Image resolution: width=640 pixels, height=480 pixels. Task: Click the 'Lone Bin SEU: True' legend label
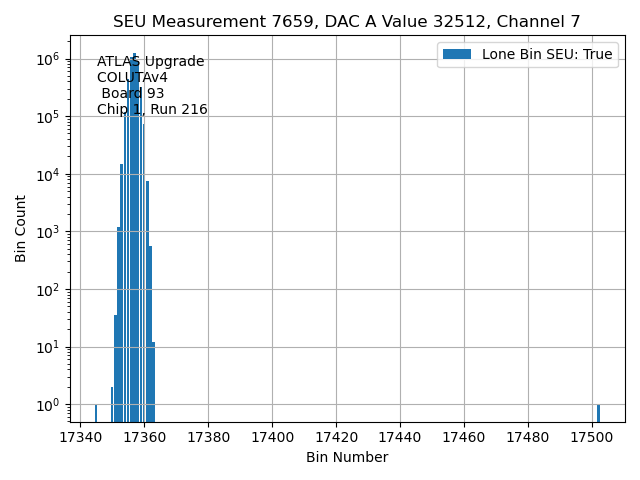point(547,54)
